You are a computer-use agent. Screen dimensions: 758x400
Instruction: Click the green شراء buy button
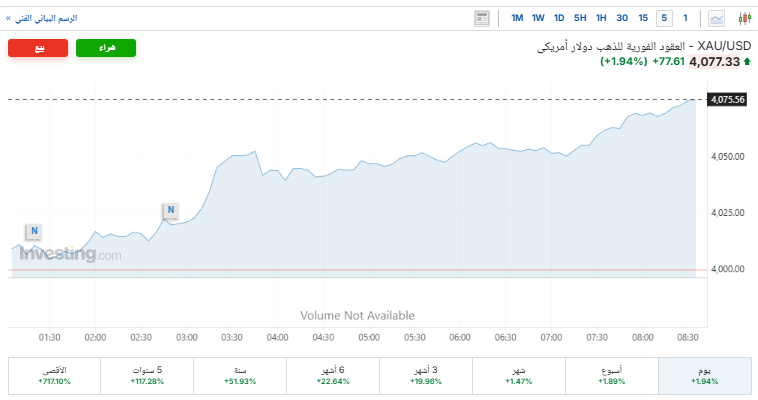(106, 48)
